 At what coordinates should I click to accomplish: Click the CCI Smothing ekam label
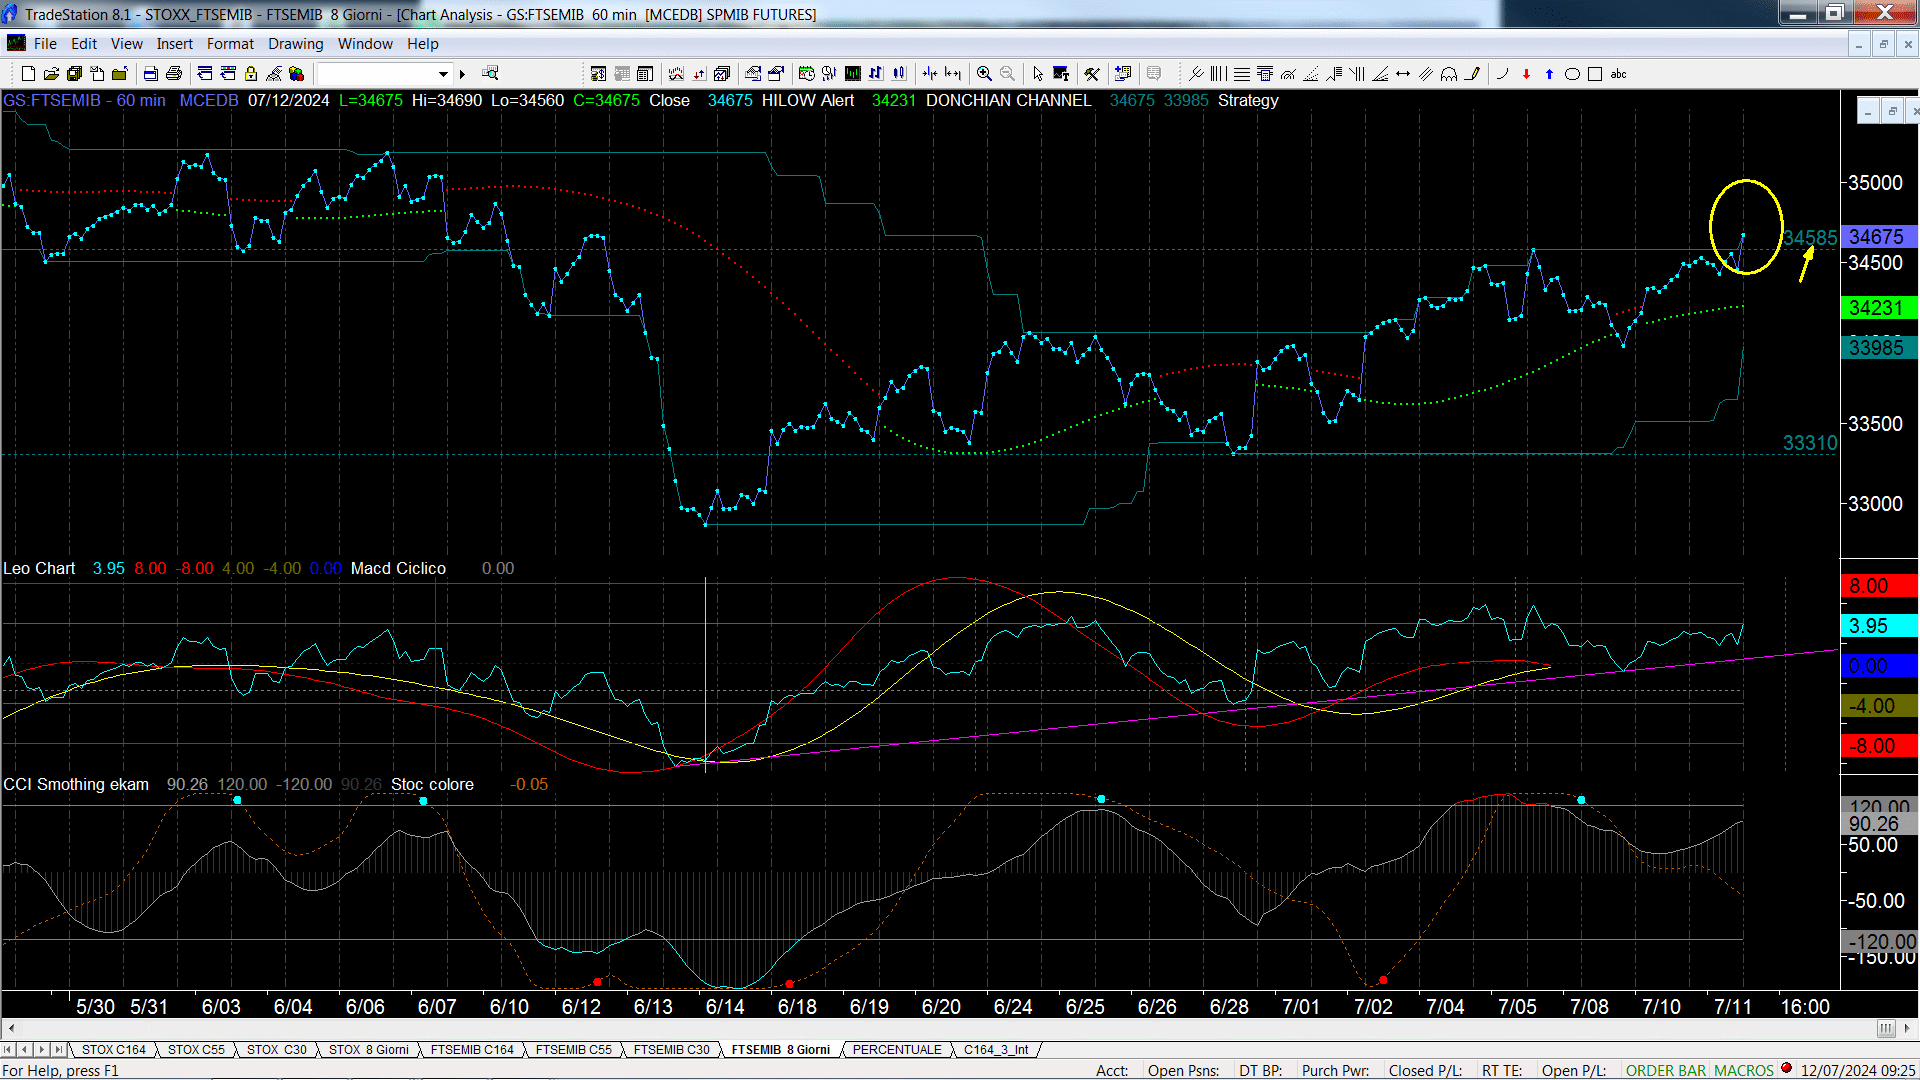[76, 784]
